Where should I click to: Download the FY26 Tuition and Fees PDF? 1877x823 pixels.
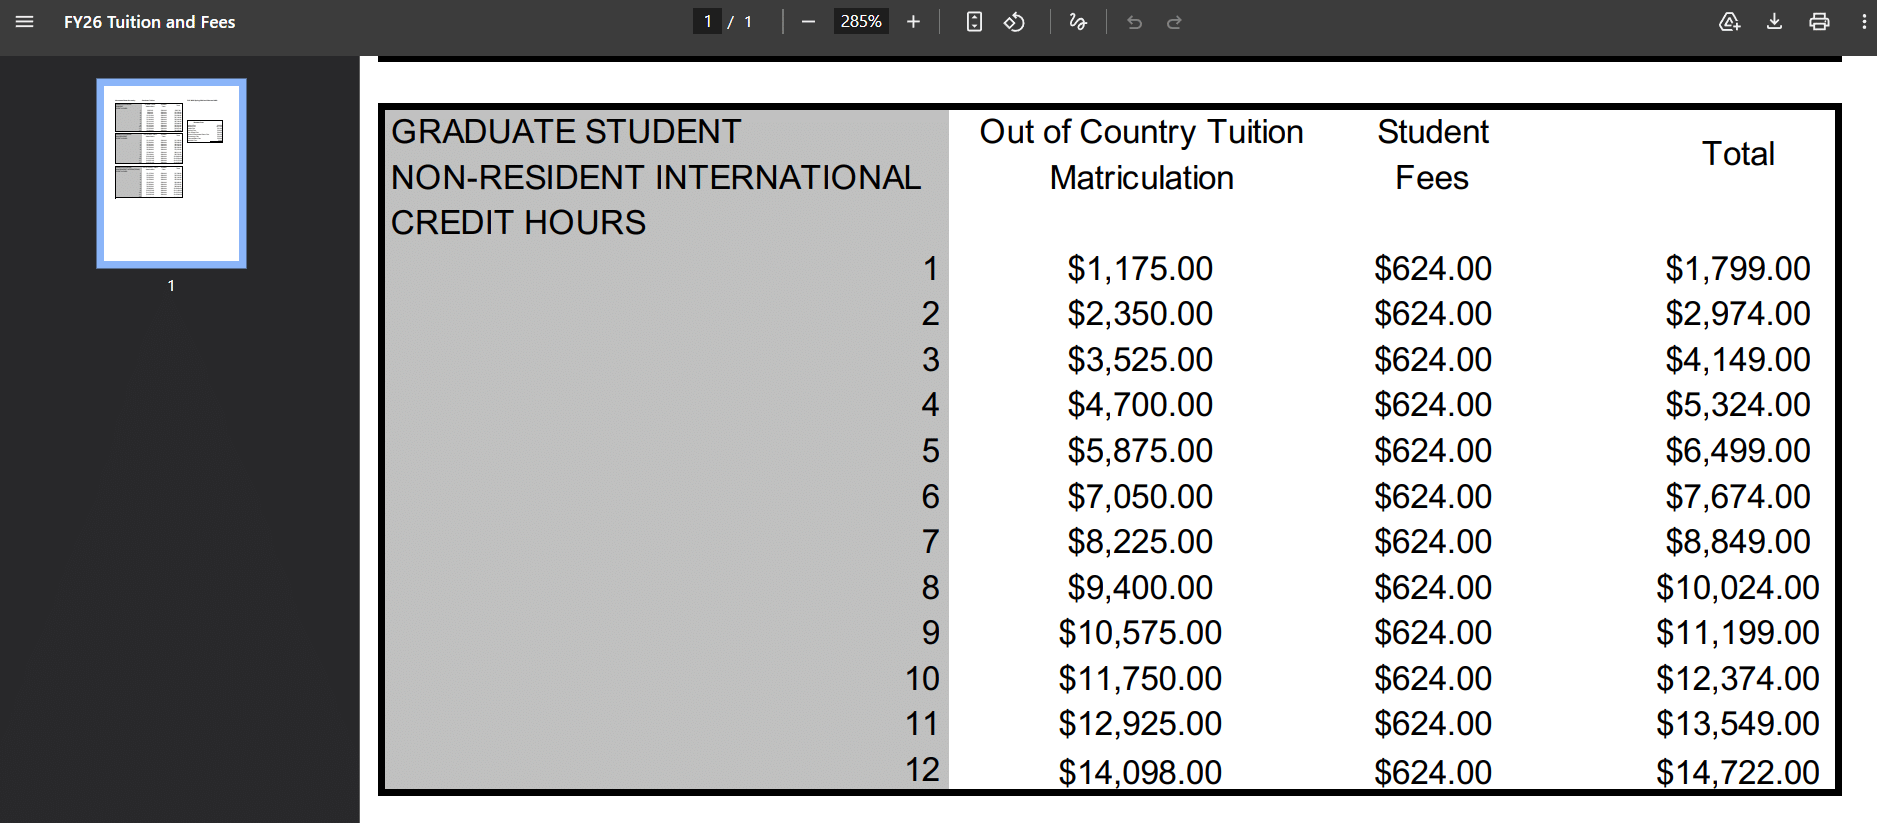click(x=1774, y=22)
